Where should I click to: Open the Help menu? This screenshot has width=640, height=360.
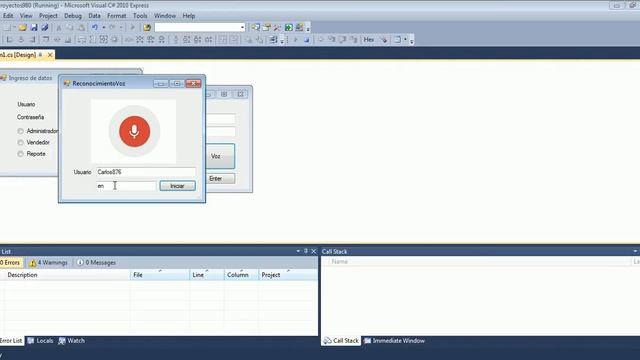(189, 16)
